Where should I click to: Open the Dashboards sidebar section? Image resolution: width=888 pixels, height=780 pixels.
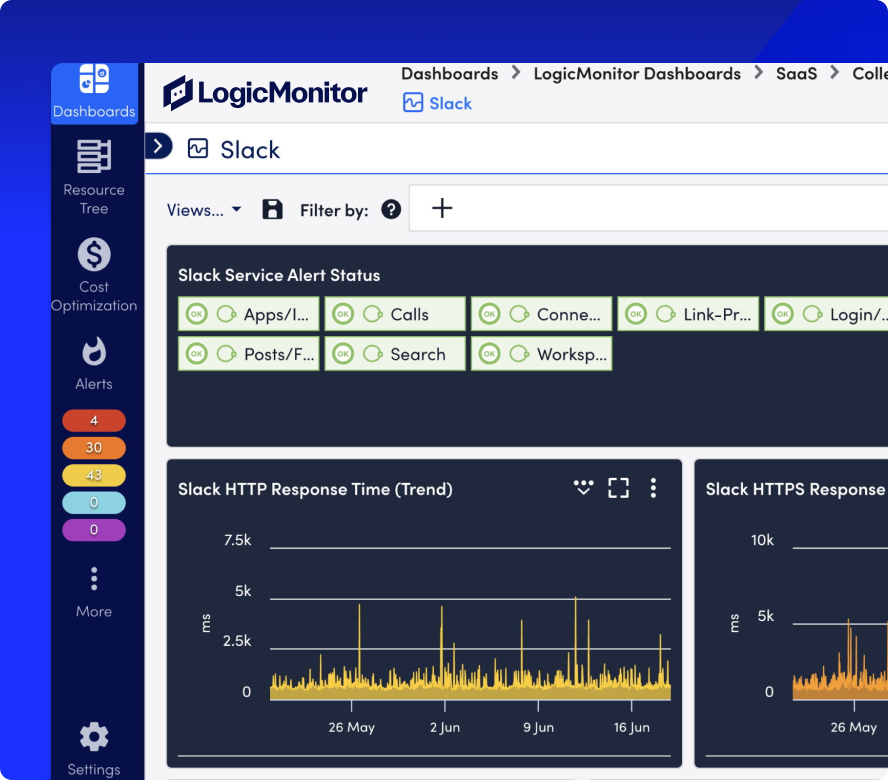click(94, 92)
